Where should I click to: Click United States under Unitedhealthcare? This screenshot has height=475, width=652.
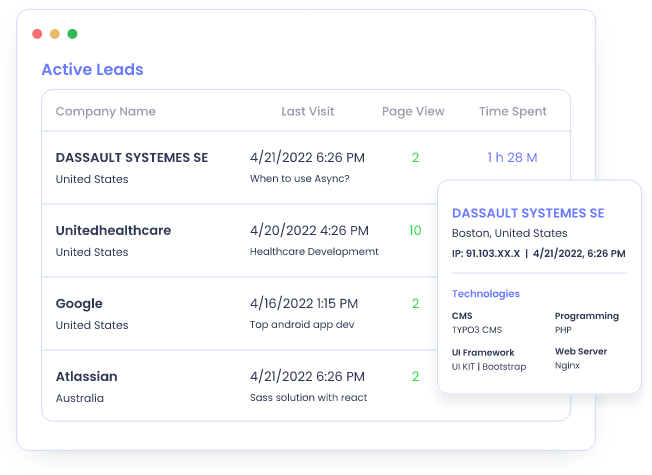pos(92,252)
